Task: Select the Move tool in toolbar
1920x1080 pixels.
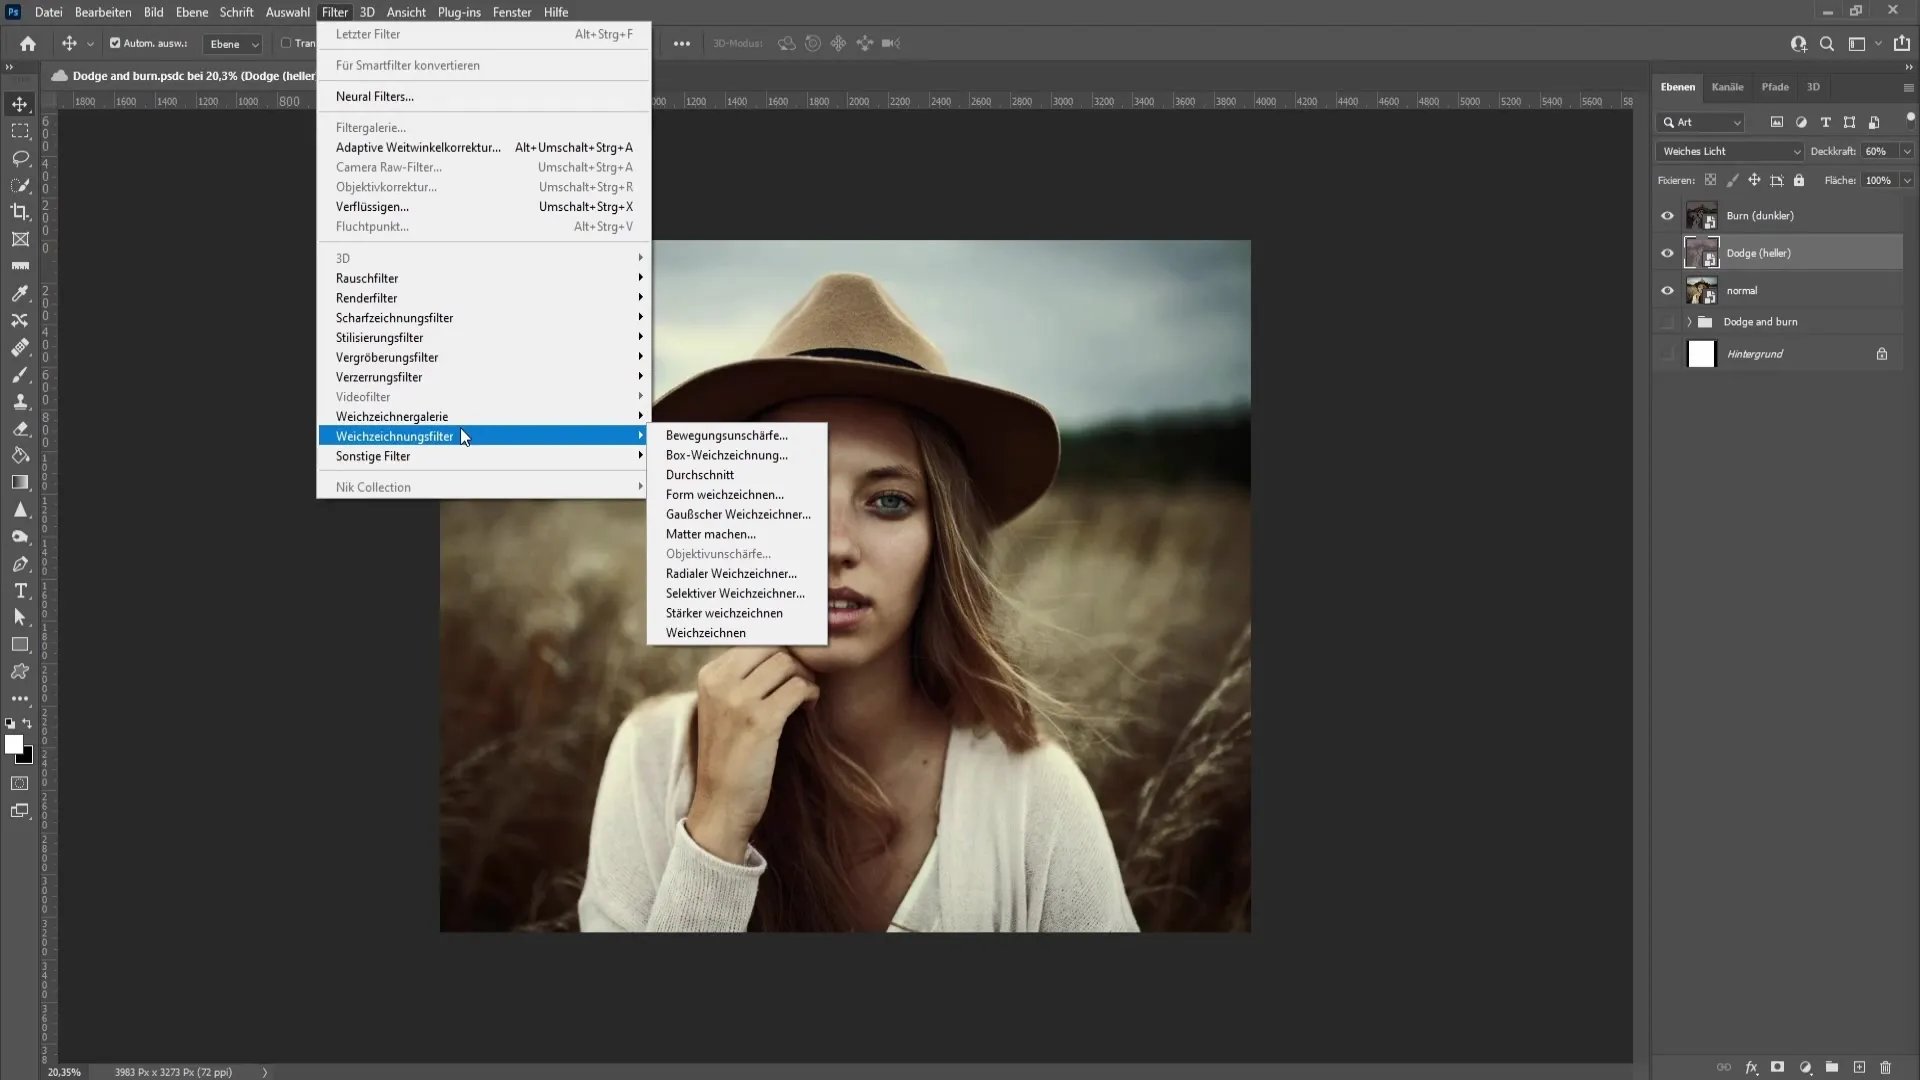Action: (20, 103)
